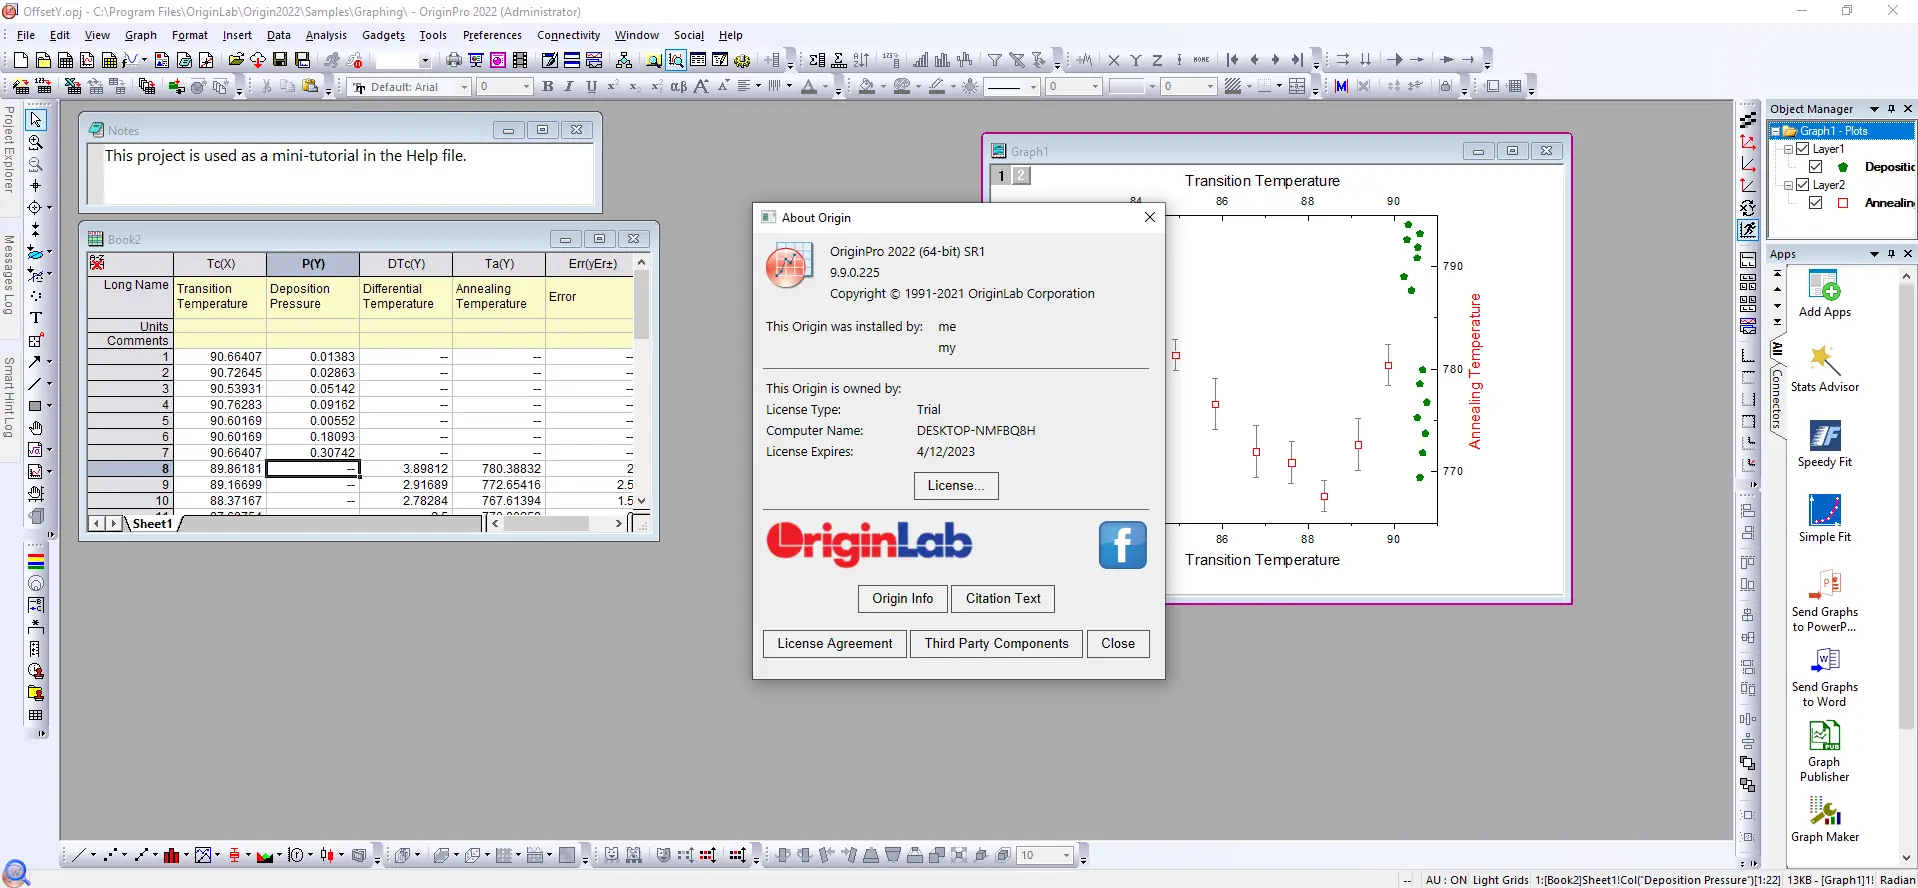The height and width of the screenshot is (888, 1918).
Task: Click the OriginPro logo icon in About dialog
Action: point(788,267)
